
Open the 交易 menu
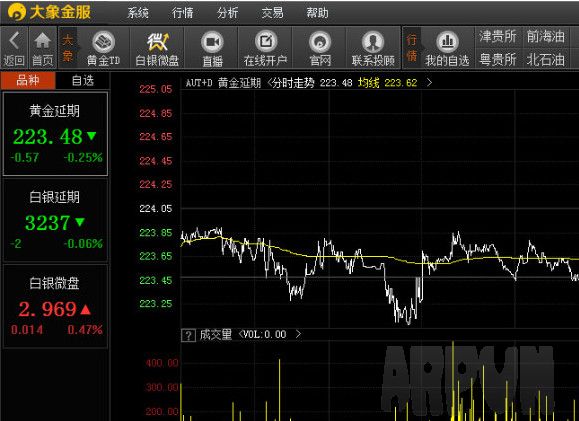272,13
